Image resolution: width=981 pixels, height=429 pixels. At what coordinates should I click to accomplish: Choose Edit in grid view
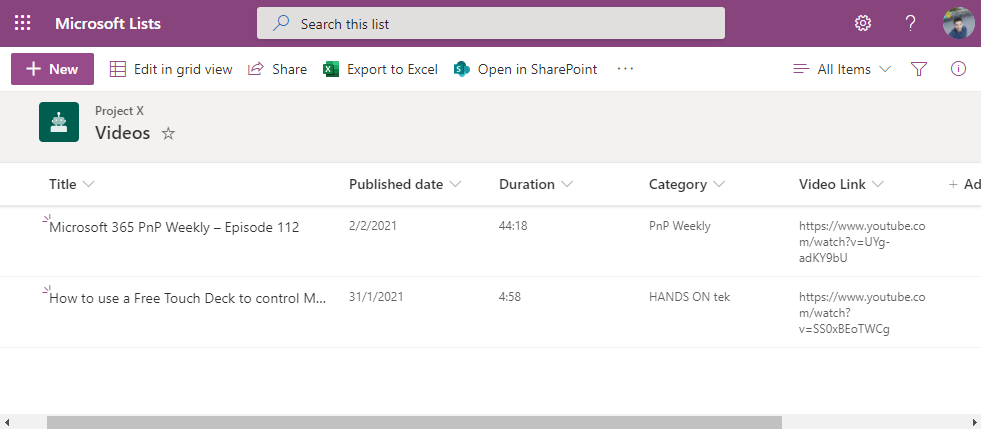pyautogui.click(x=171, y=69)
